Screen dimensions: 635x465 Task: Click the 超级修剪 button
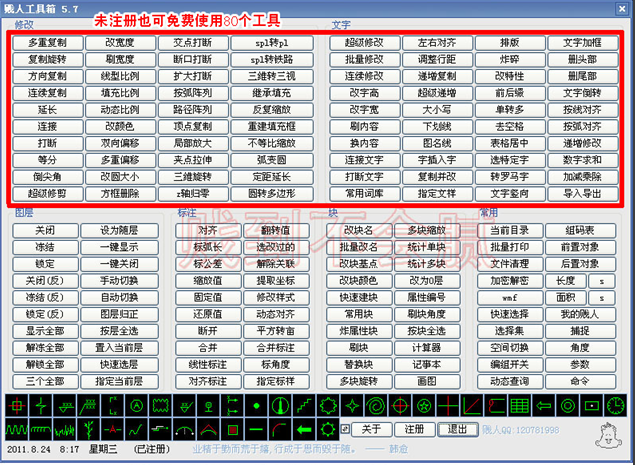coord(48,194)
